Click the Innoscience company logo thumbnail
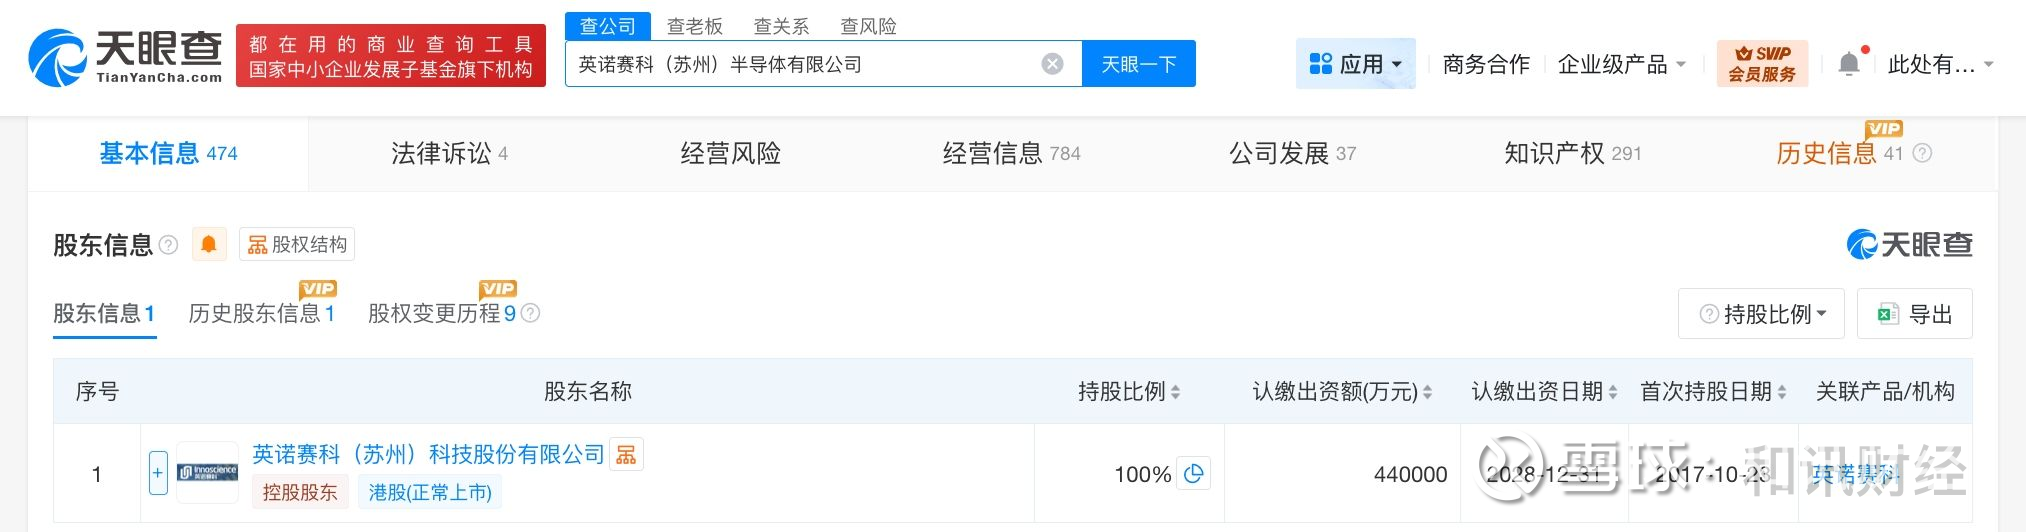This screenshot has height=532, width=2026. (x=208, y=473)
